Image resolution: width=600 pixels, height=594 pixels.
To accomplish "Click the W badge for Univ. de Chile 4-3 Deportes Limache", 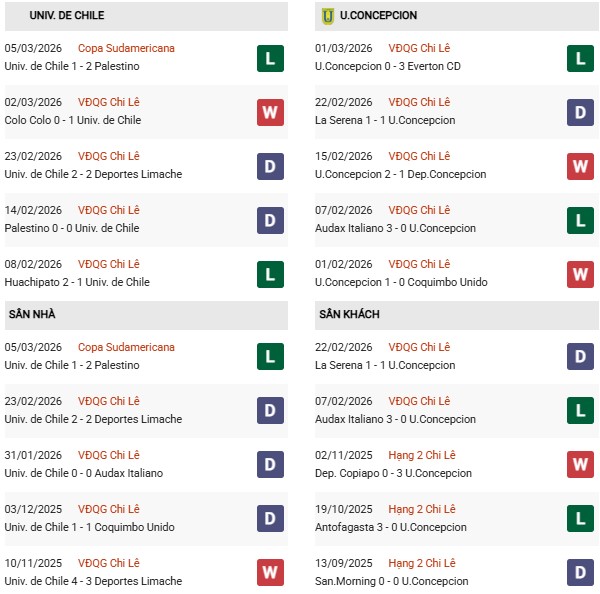I will coord(270,573).
